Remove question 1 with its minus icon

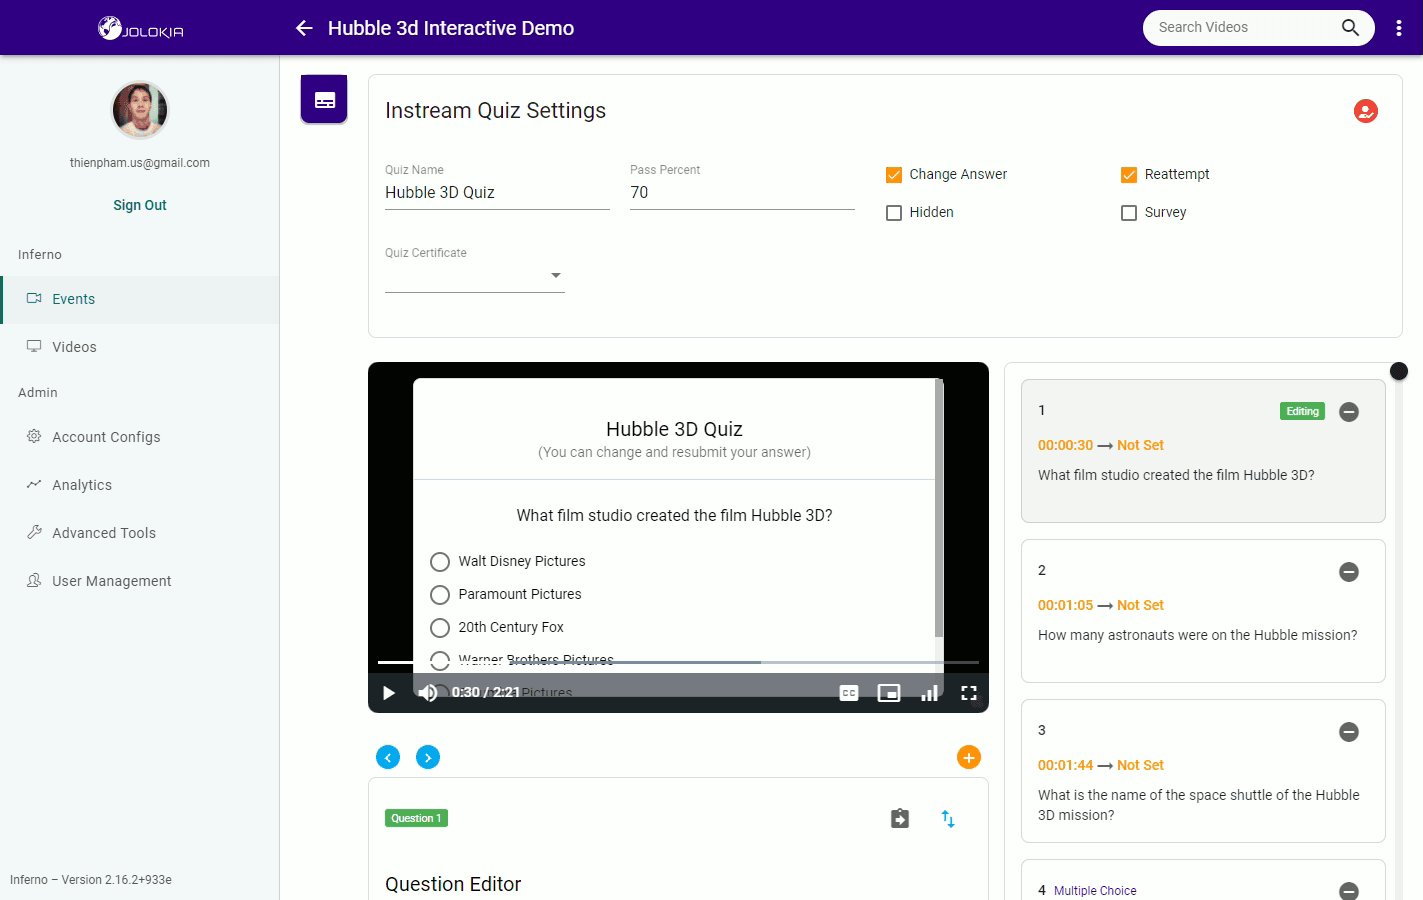point(1348,412)
